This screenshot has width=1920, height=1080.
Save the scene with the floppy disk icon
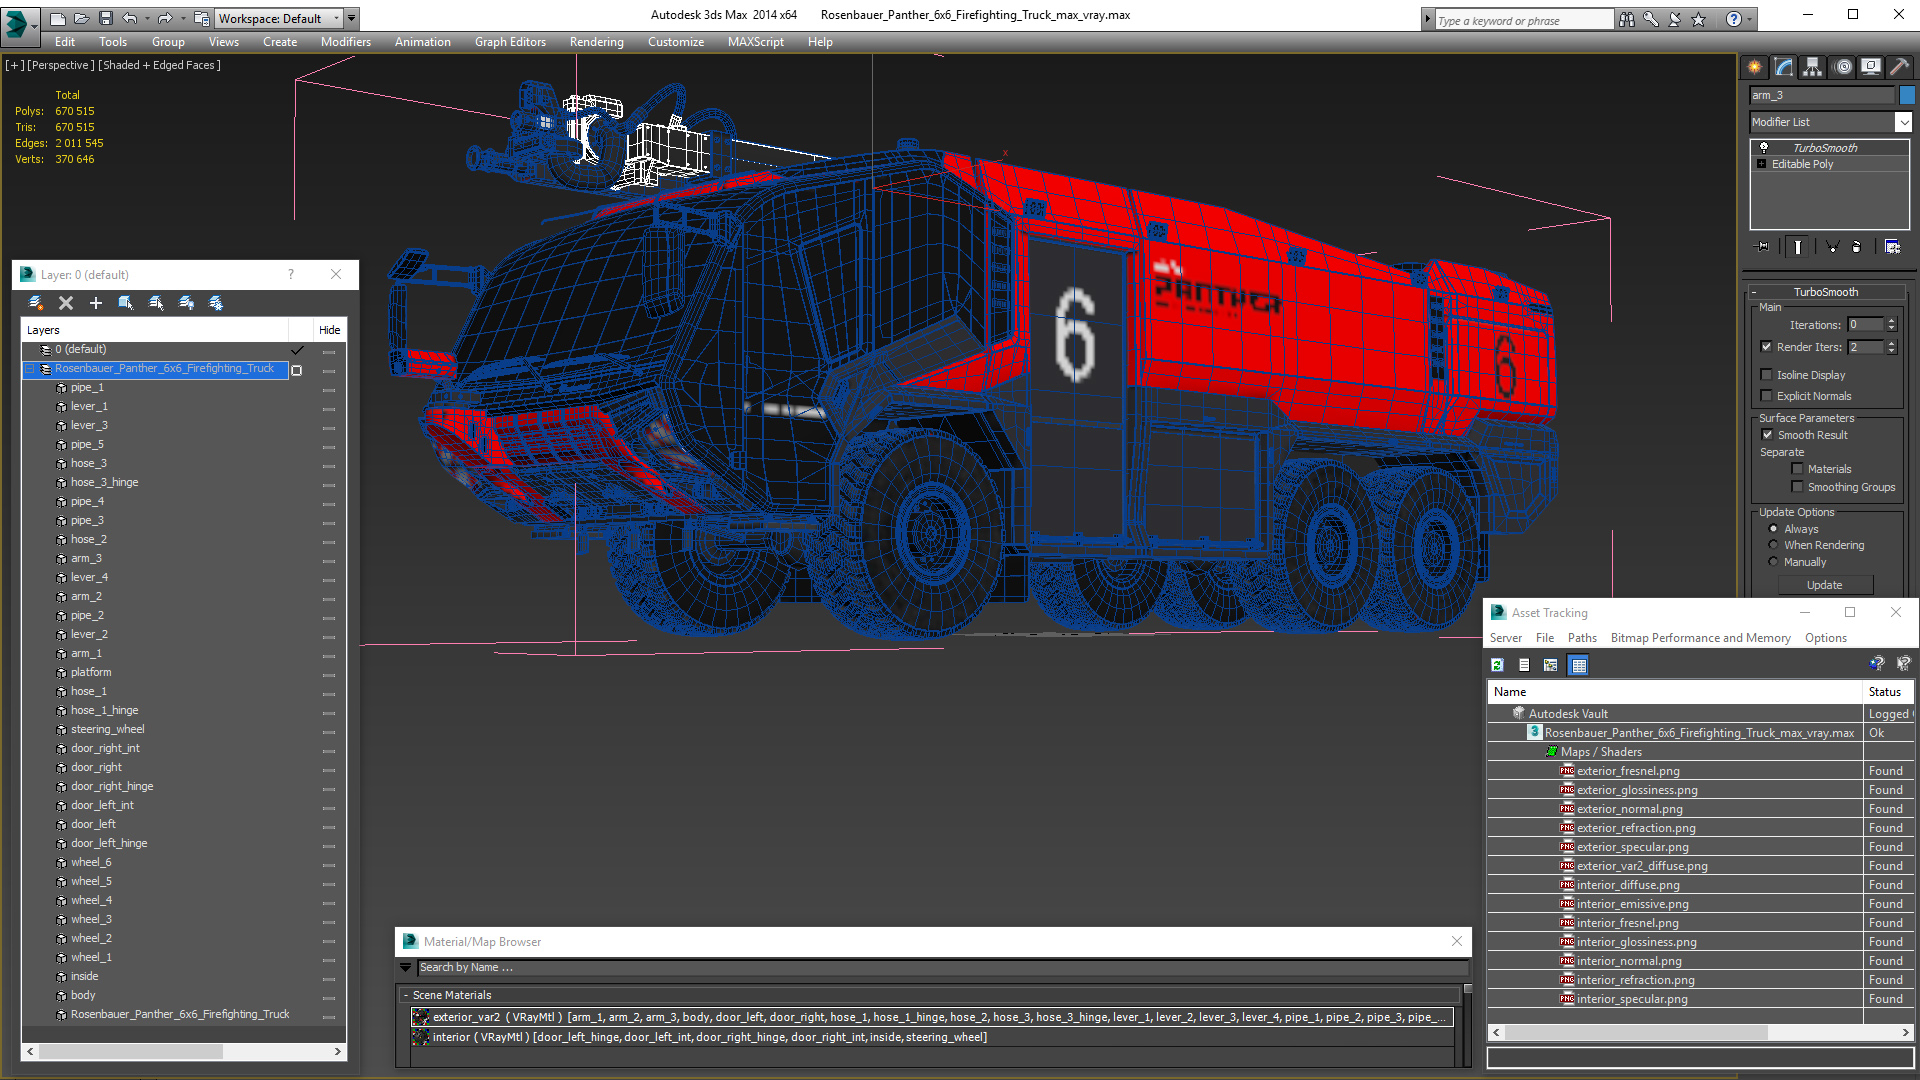point(105,18)
